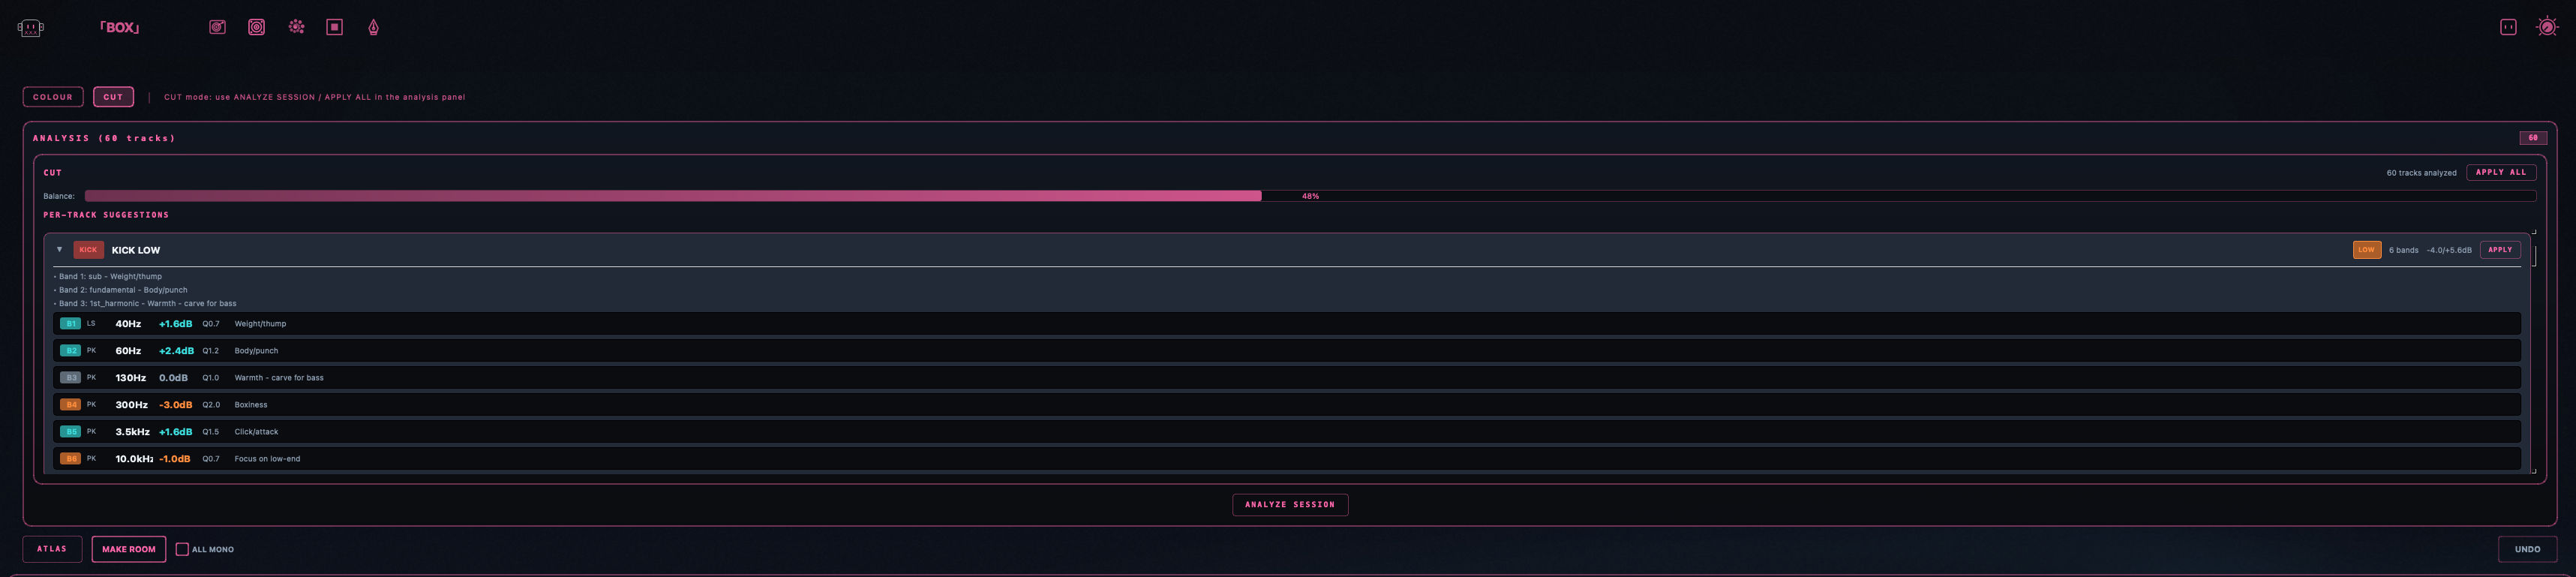The image size is (2576, 577).
Task: Select the B2 band badge
Action: [x=70, y=351]
